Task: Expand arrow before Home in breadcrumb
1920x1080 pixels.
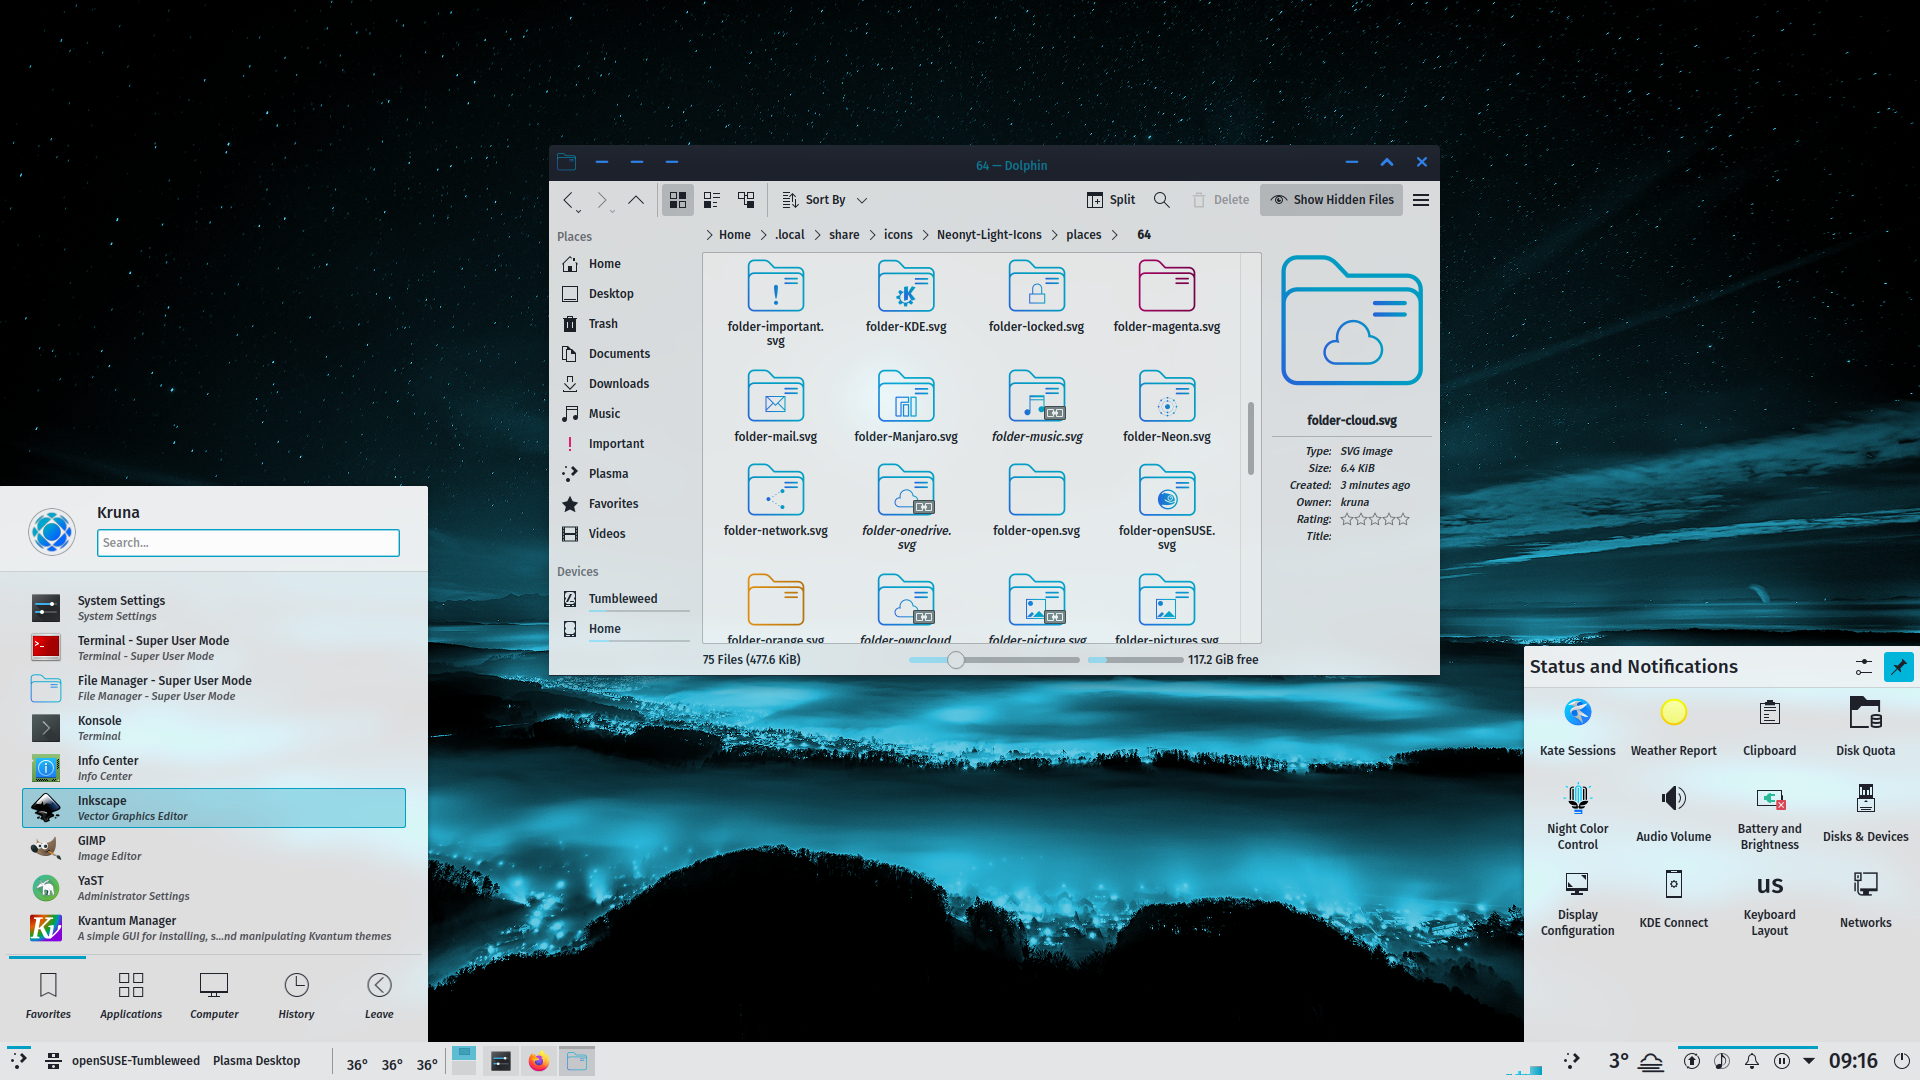Action: [x=709, y=235]
